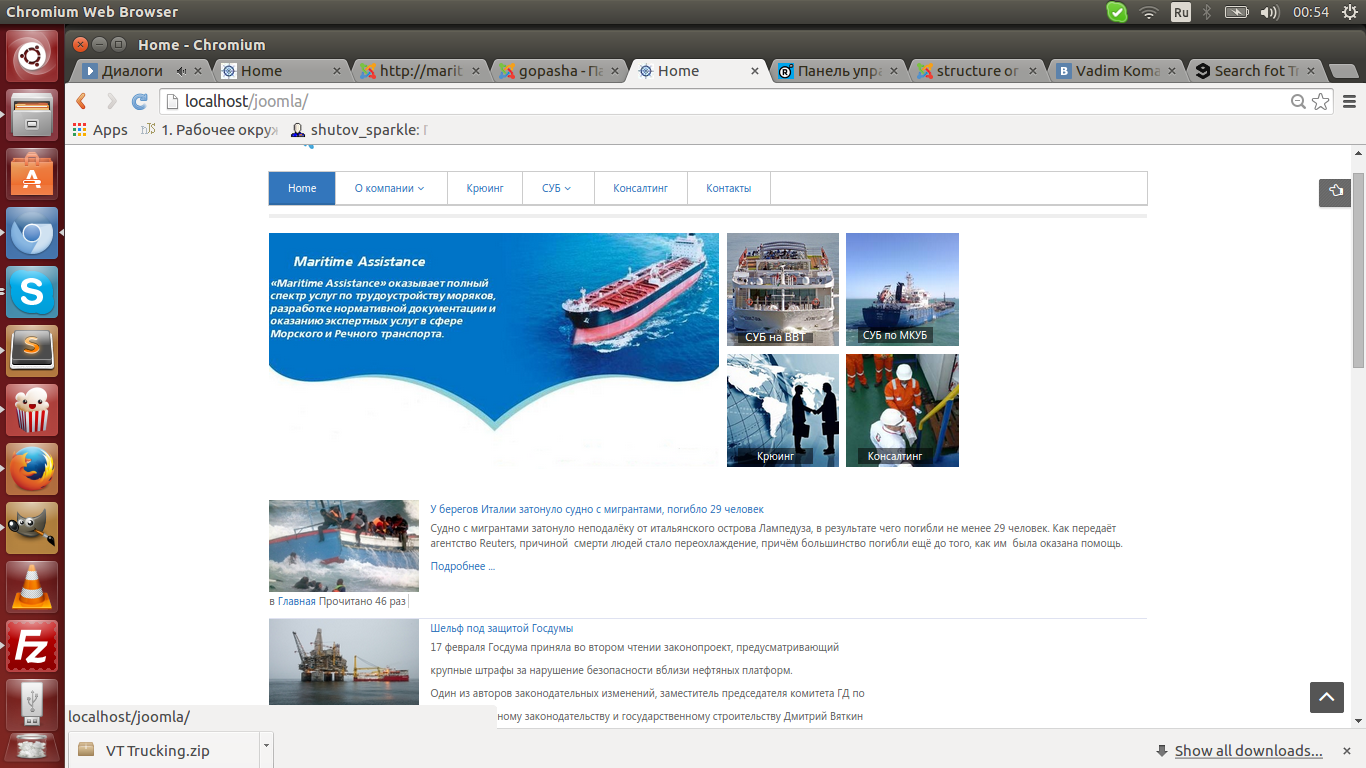This screenshot has width=1366, height=768.
Task: Open Ubuntu Dash from the launcher
Action: 33,56
